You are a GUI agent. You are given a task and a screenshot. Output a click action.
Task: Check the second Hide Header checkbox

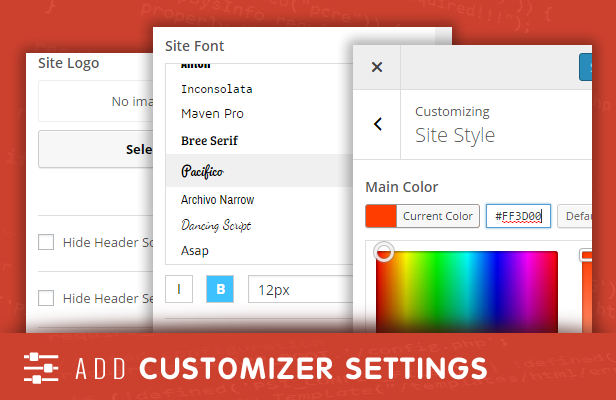46,298
